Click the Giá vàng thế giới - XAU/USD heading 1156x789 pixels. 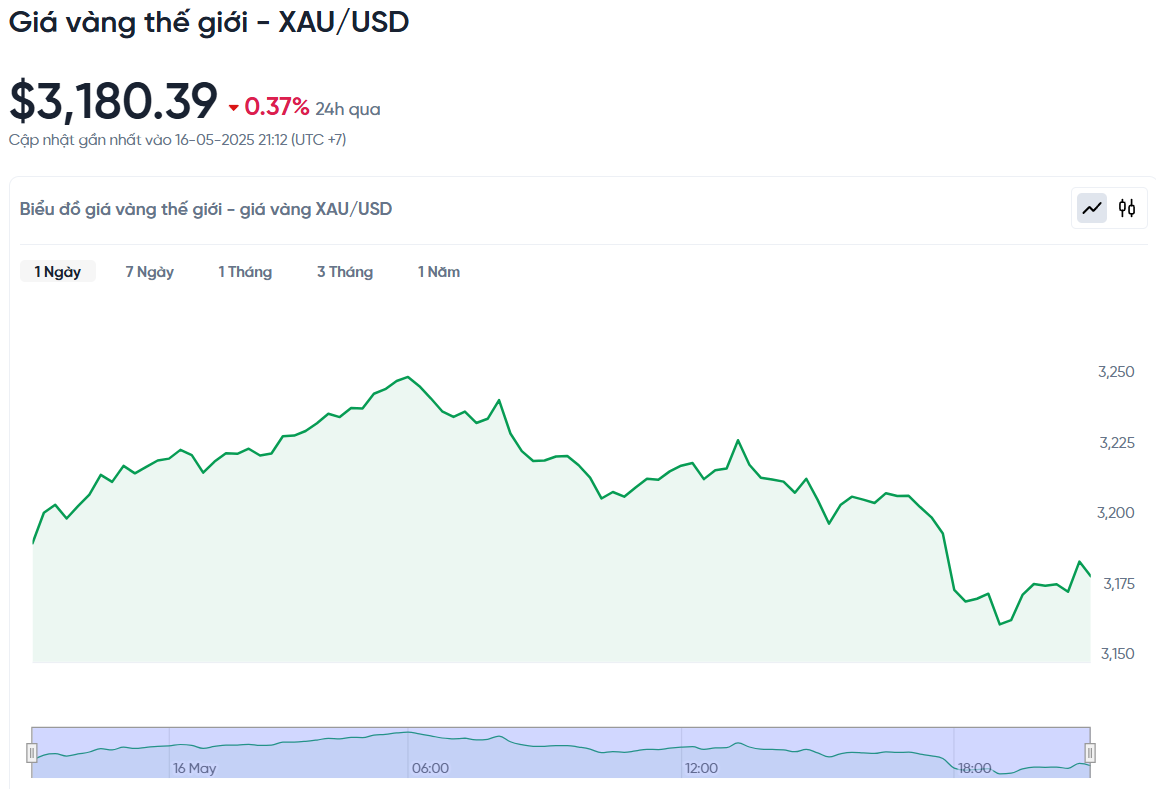point(209,22)
